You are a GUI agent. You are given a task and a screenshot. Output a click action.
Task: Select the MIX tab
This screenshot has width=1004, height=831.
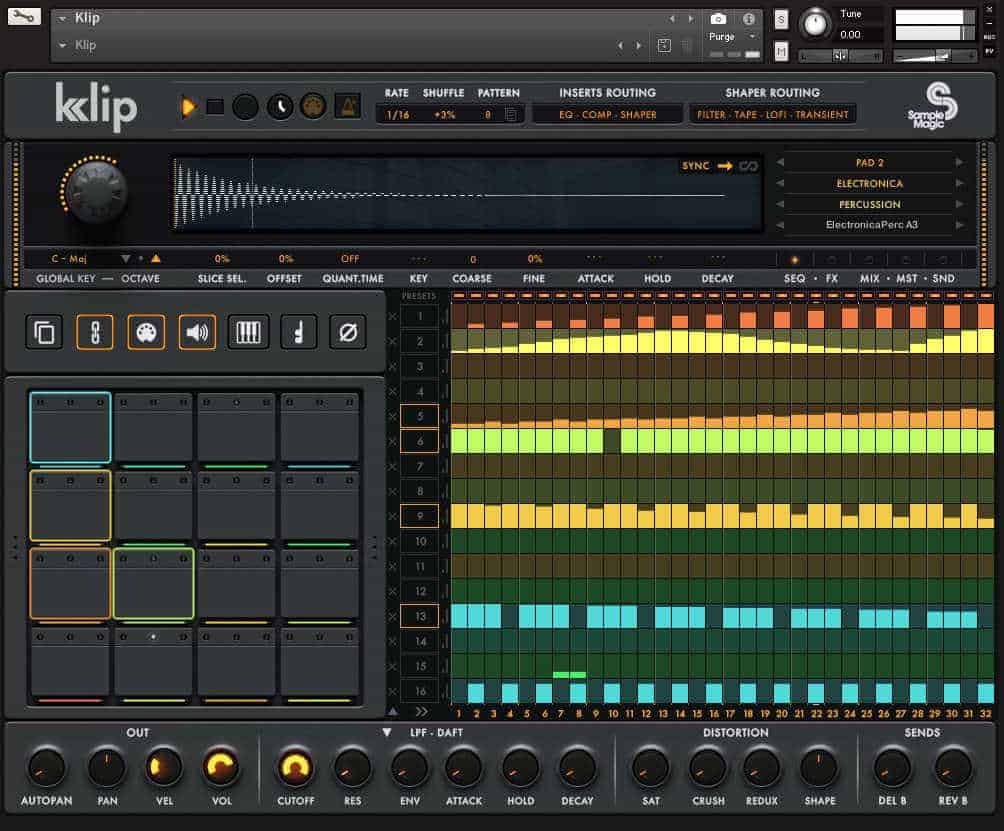(x=869, y=278)
